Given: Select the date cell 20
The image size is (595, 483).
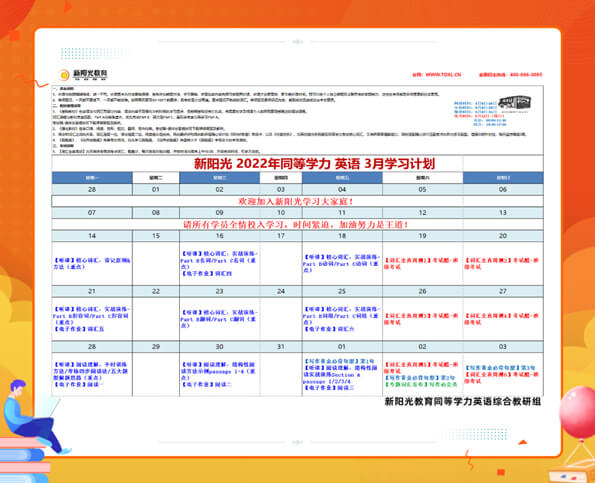Looking at the screenshot, I should pos(503,236).
